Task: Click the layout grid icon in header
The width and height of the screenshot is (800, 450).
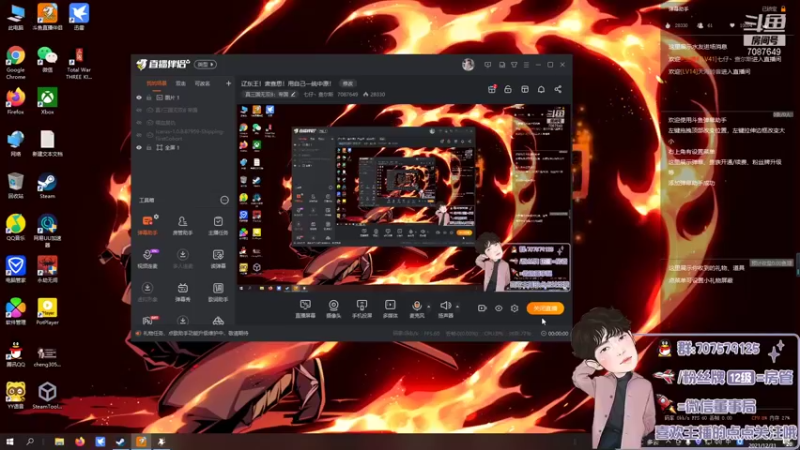Action: coord(524,89)
